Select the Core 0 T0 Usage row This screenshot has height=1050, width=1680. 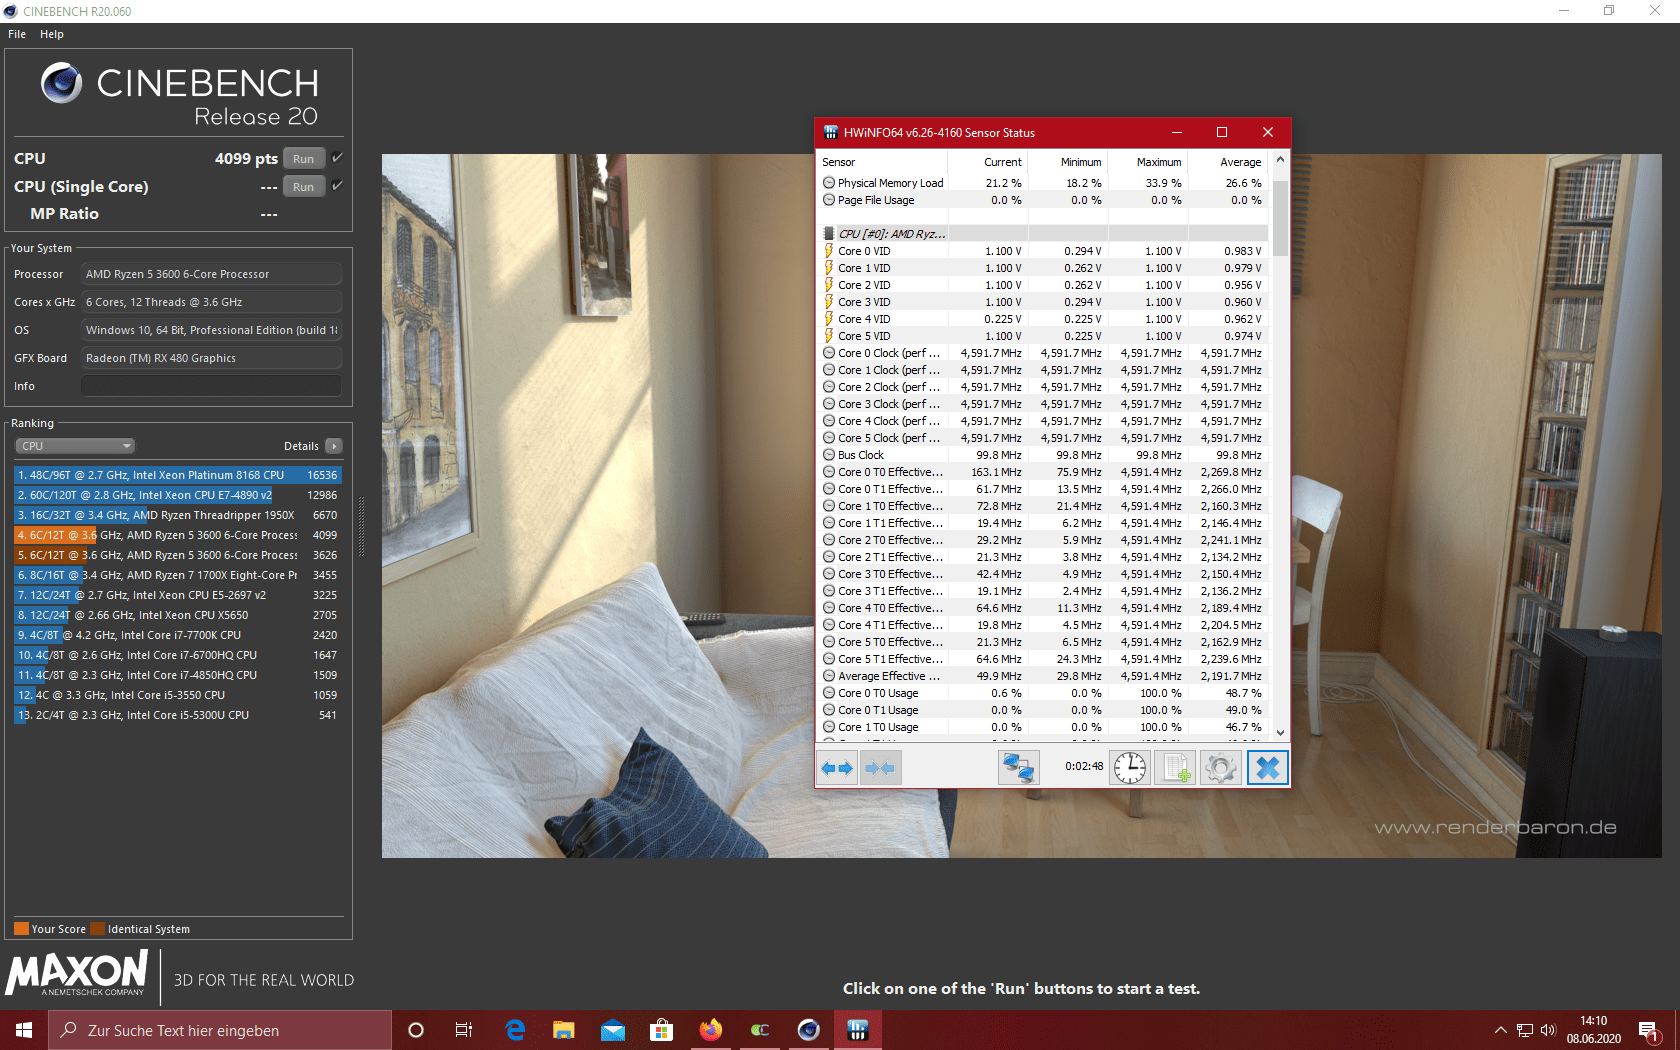(1044, 693)
